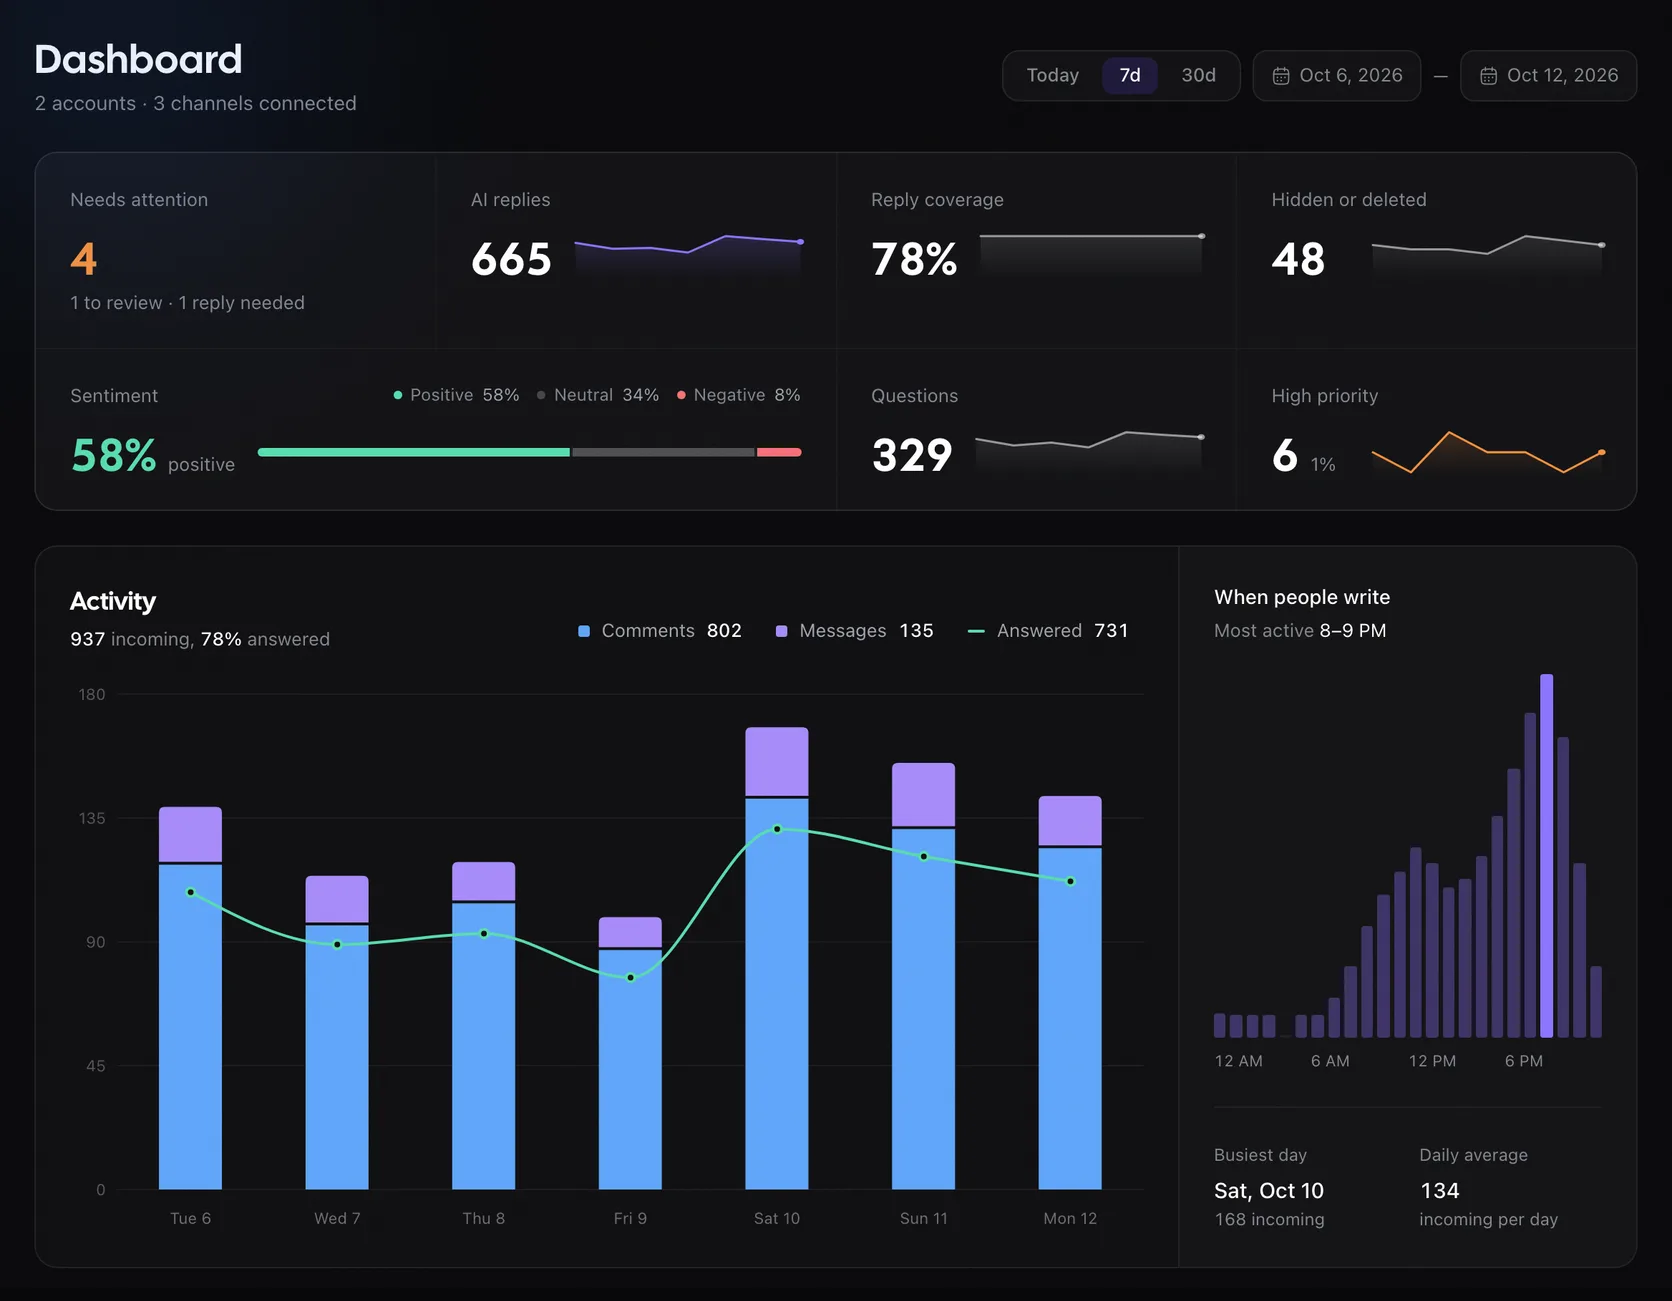Click the calendar icon beside Oct 12, 2026
Image resolution: width=1672 pixels, height=1301 pixels.
1489,76
